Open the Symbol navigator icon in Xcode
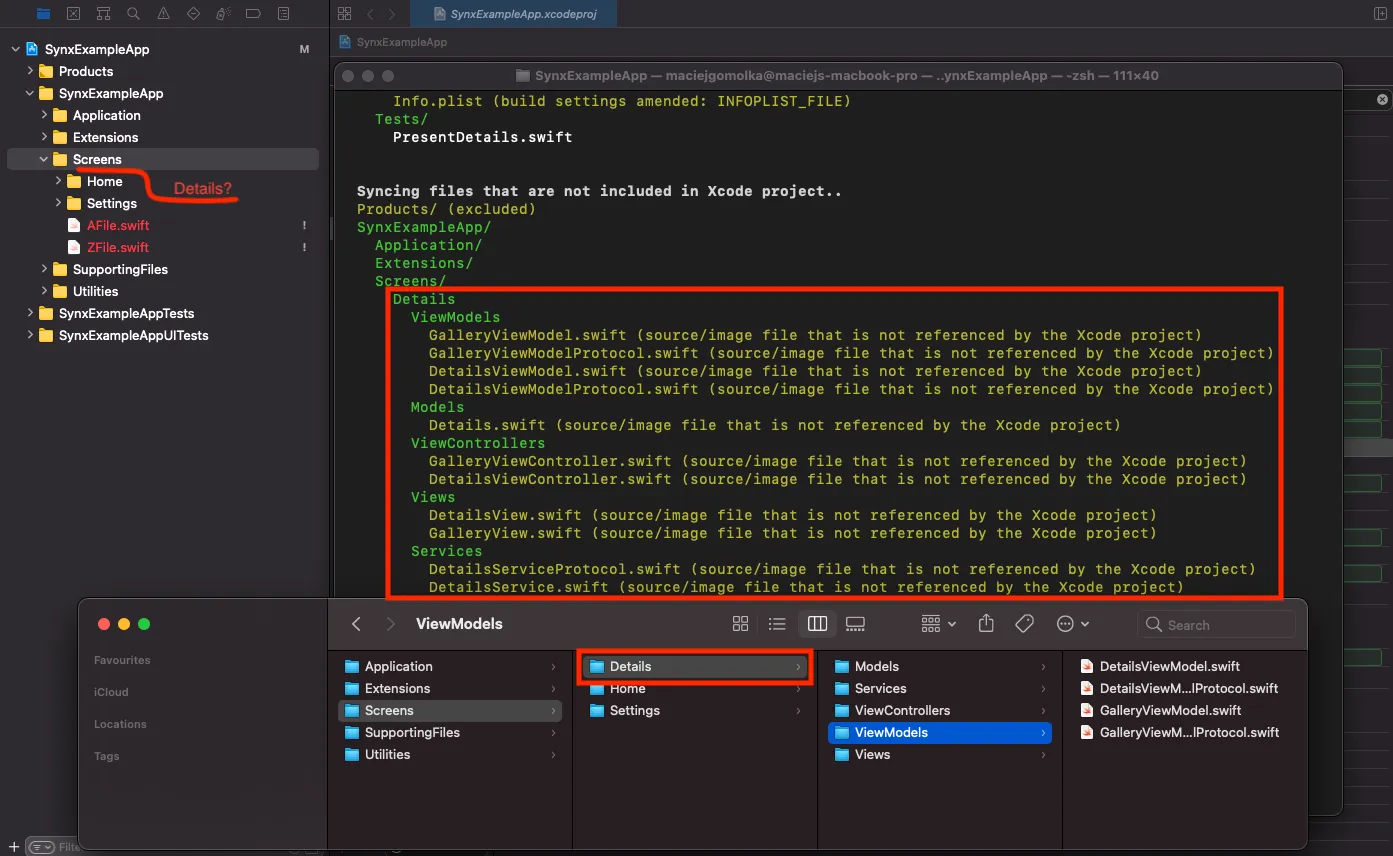 point(103,14)
